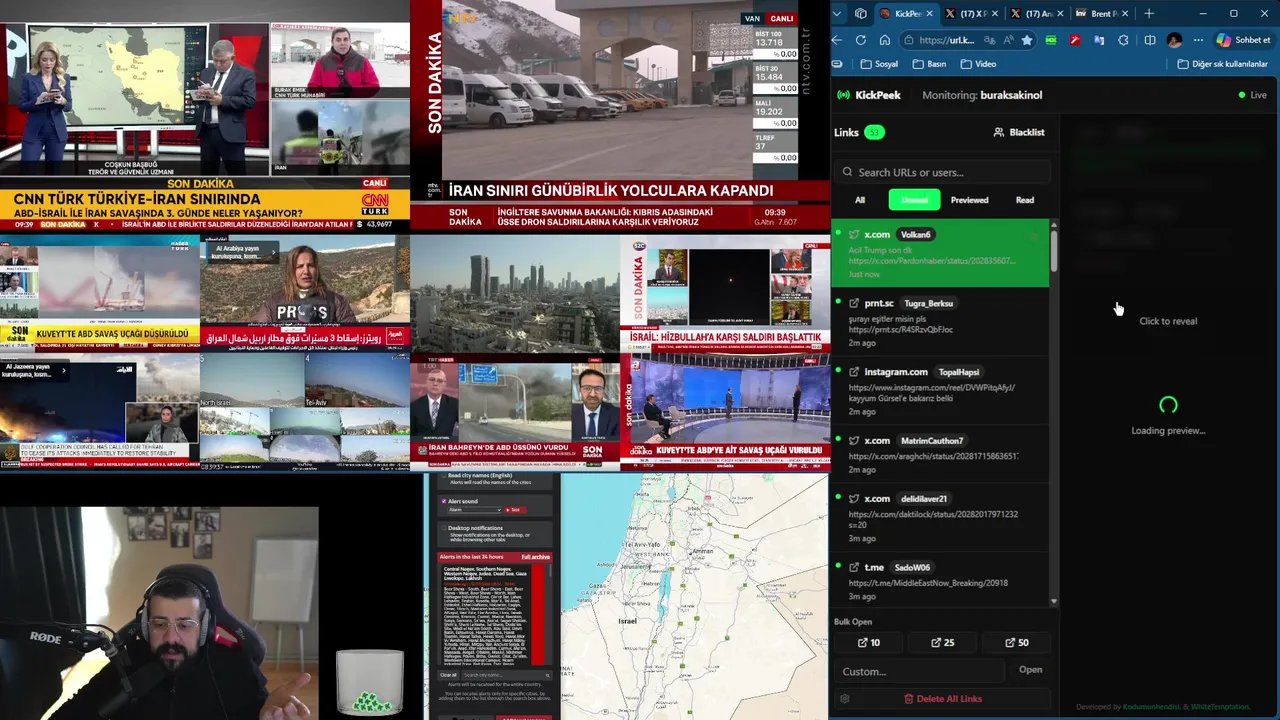Open the browser extensions puzzle icon

coord(1124,40)
